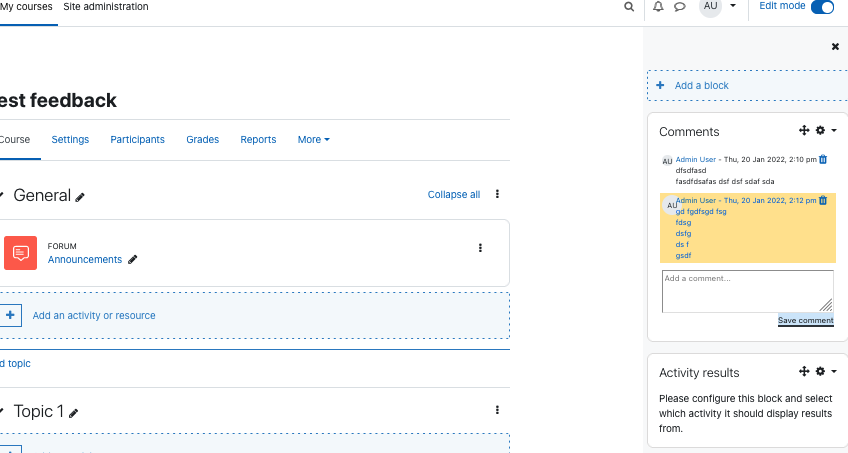Switch to the Settings tab
Viewport: 848px width, 453px height.
tap(70, 139)
